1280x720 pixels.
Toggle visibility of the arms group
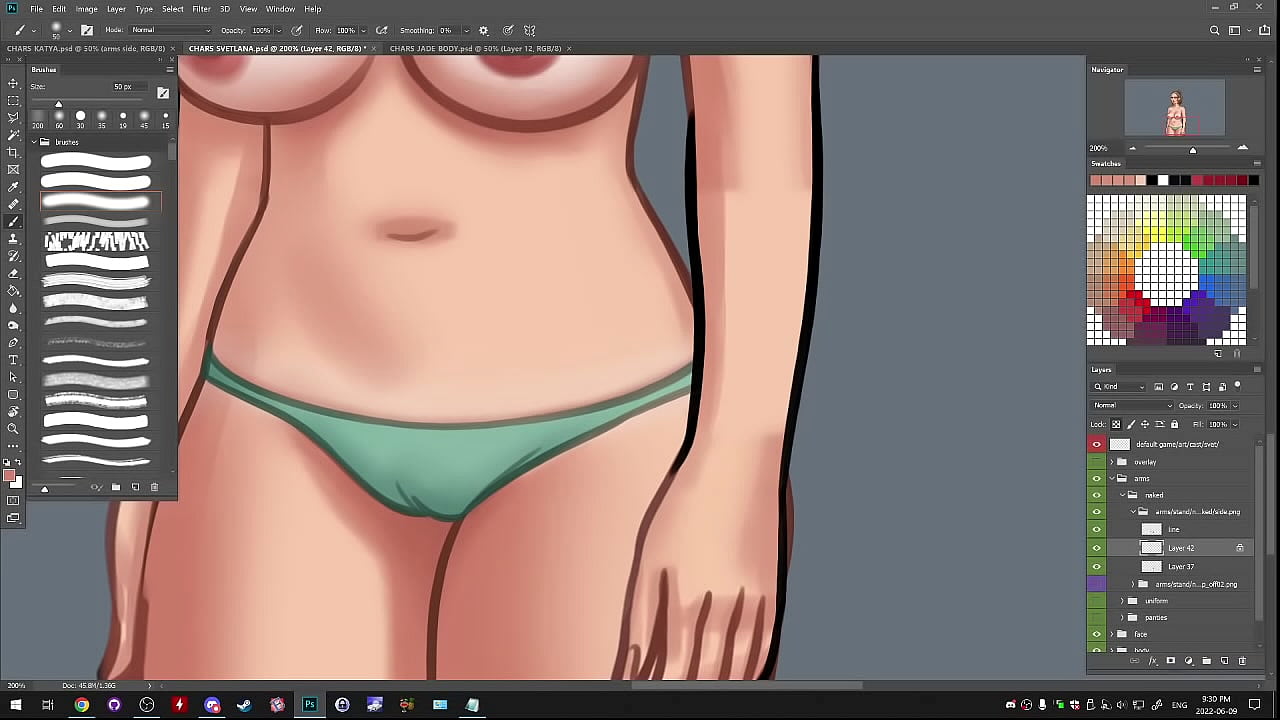coord(1096,478)
